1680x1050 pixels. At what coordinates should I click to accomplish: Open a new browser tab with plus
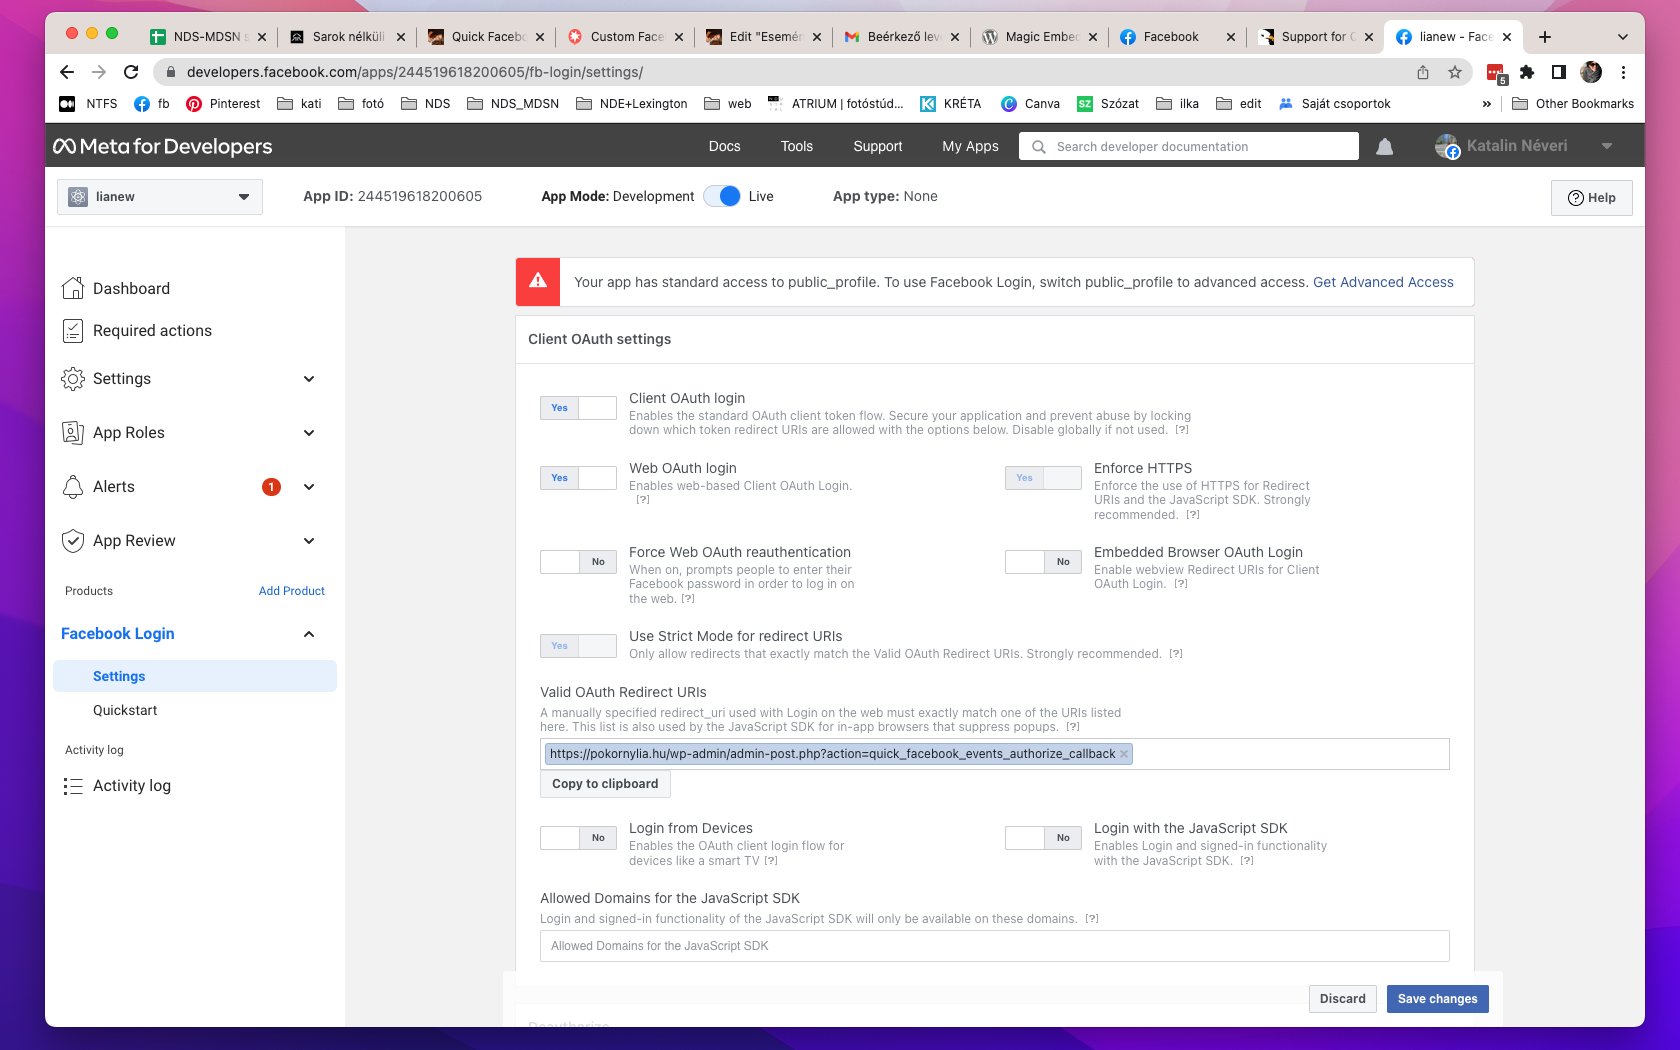(1545, 37)
